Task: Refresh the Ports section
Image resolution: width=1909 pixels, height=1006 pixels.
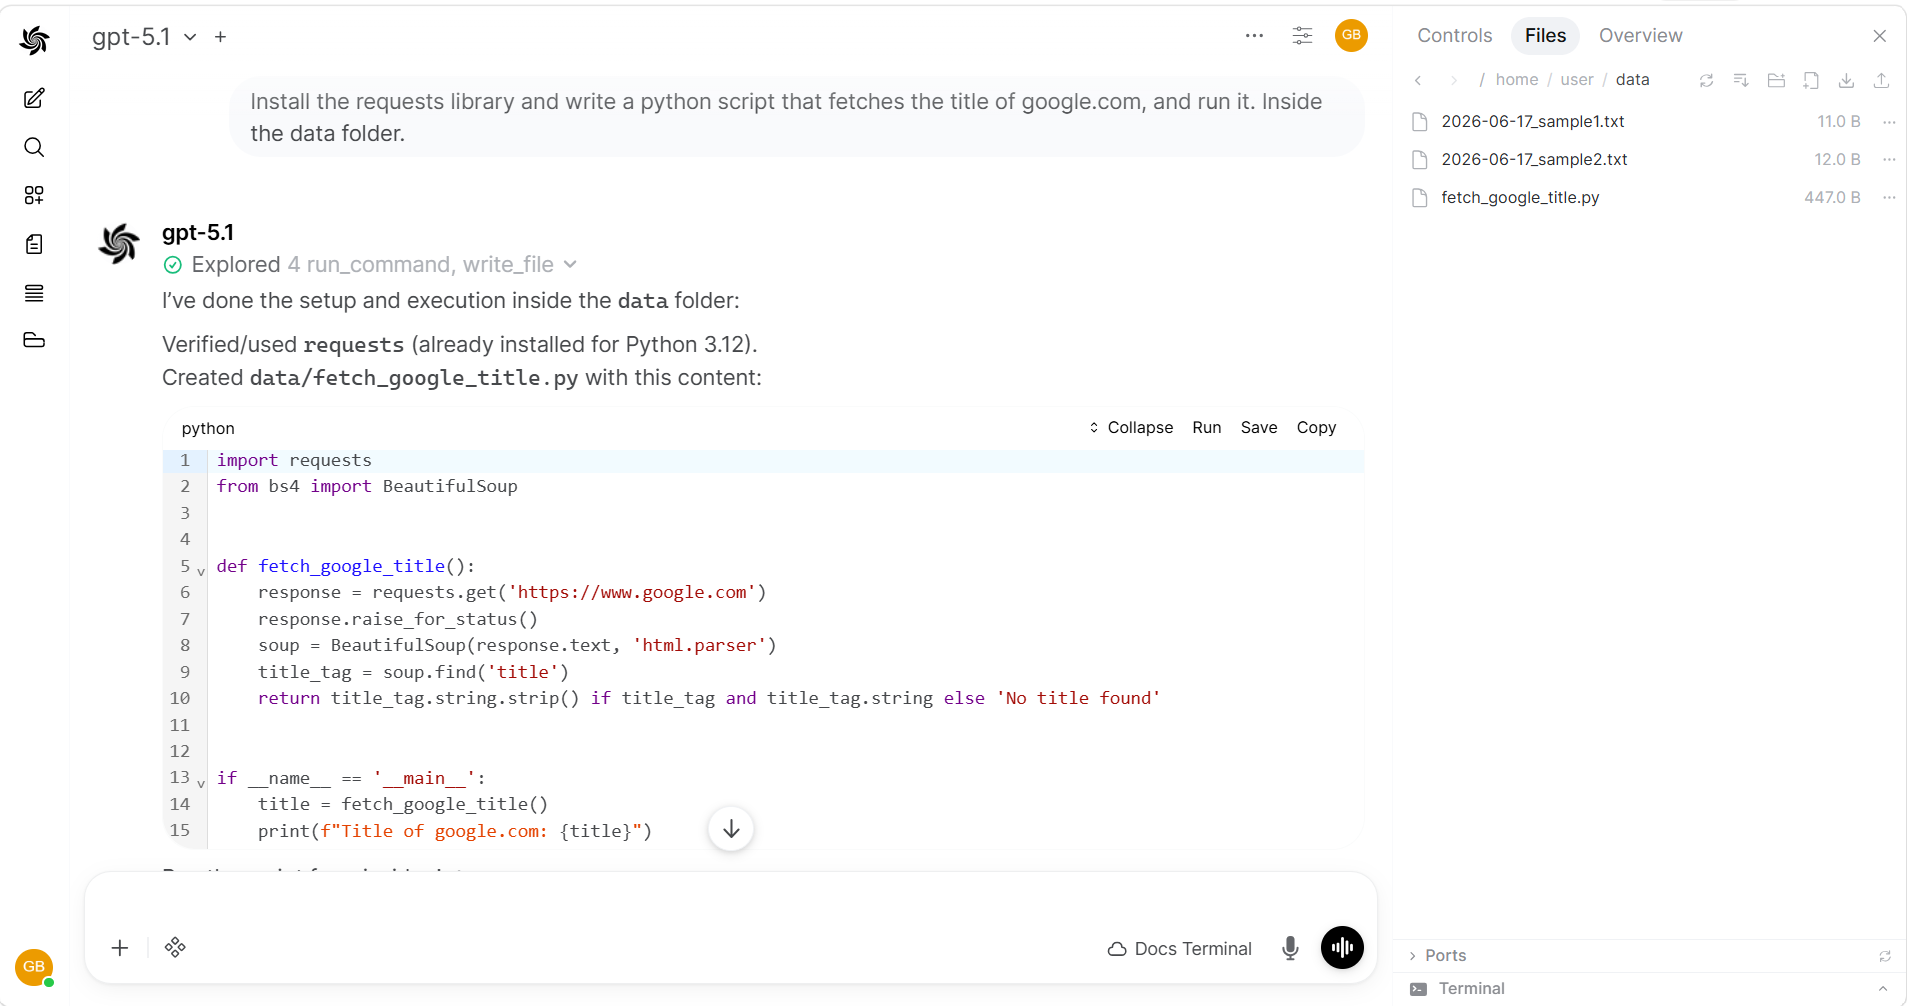Action: click(x=1884, y=956)
